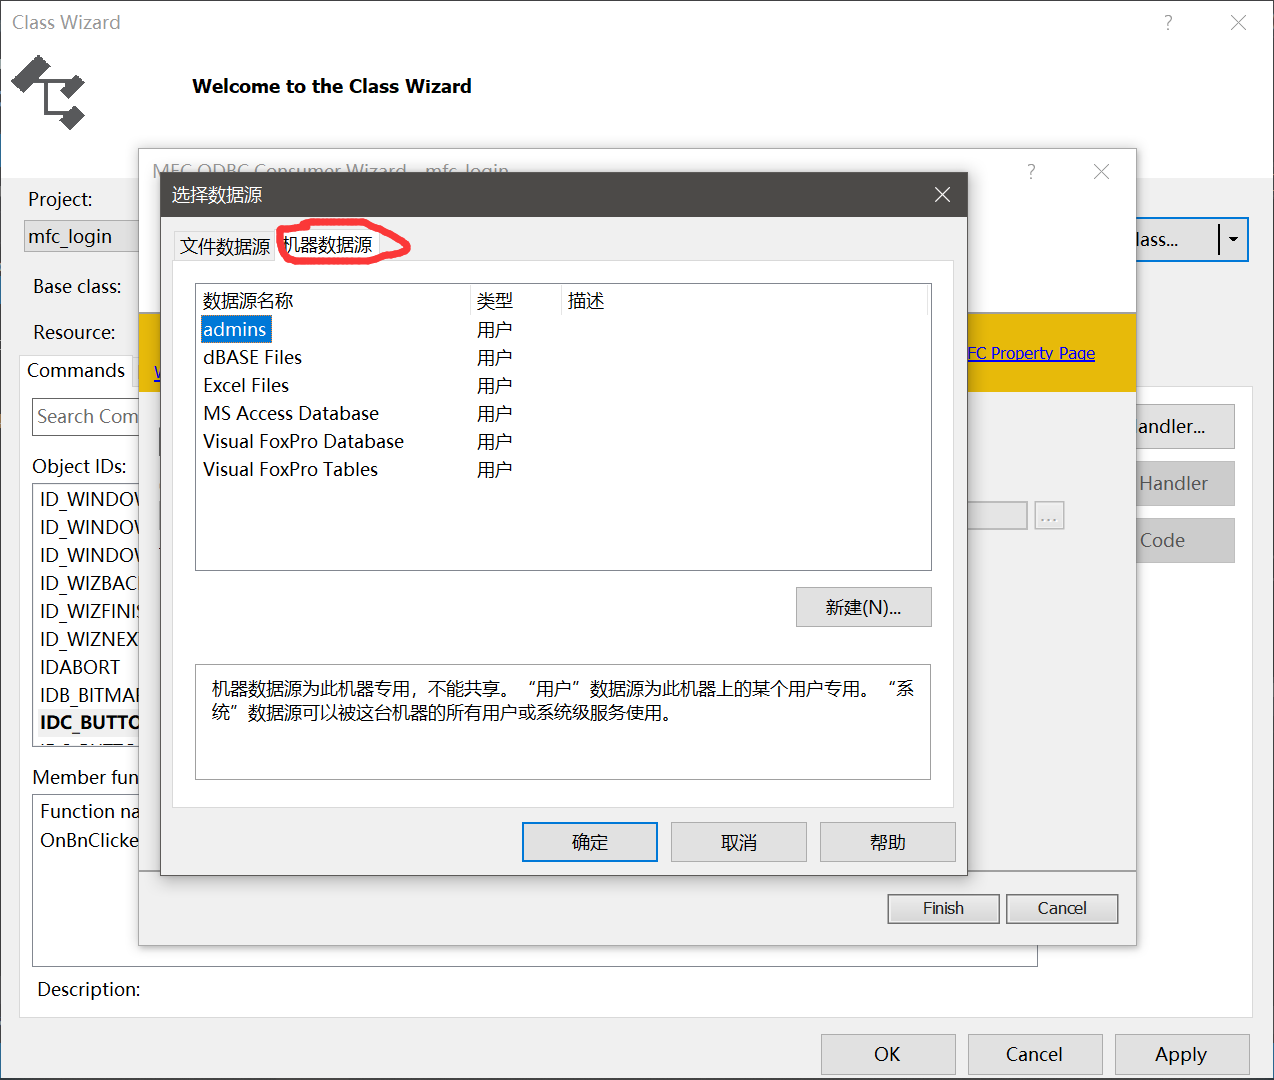1274x1080 pixels.
Task: Click the Add Handler button
Action: click(x=1185, y=427)
